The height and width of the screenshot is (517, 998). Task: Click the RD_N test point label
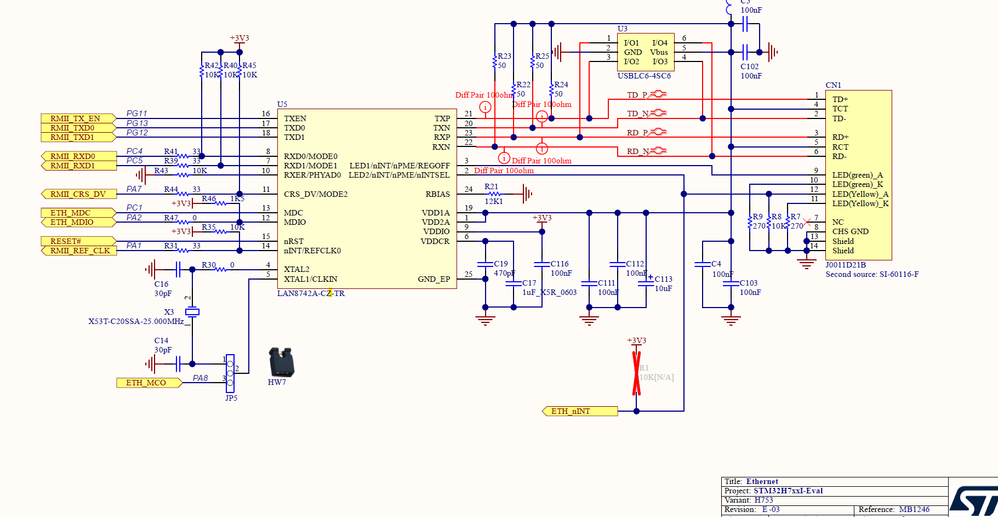pyautogui.click(x=638, y=151)
